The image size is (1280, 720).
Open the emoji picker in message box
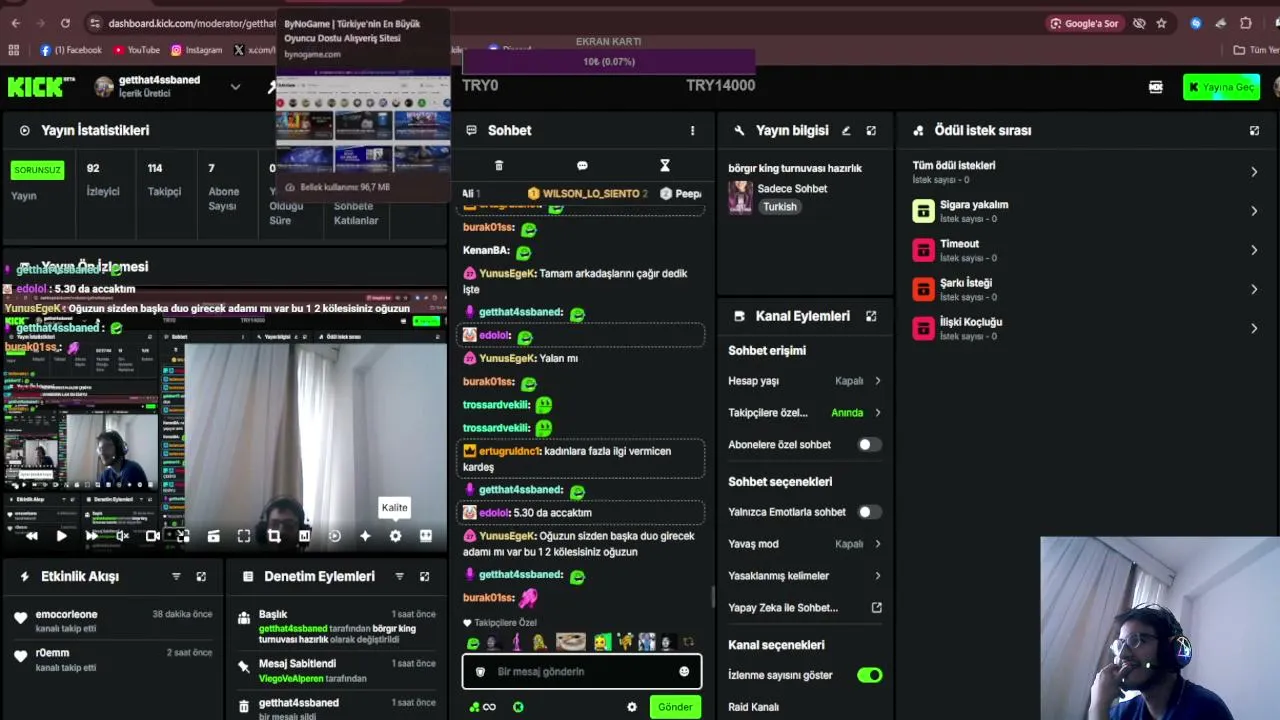684,671
